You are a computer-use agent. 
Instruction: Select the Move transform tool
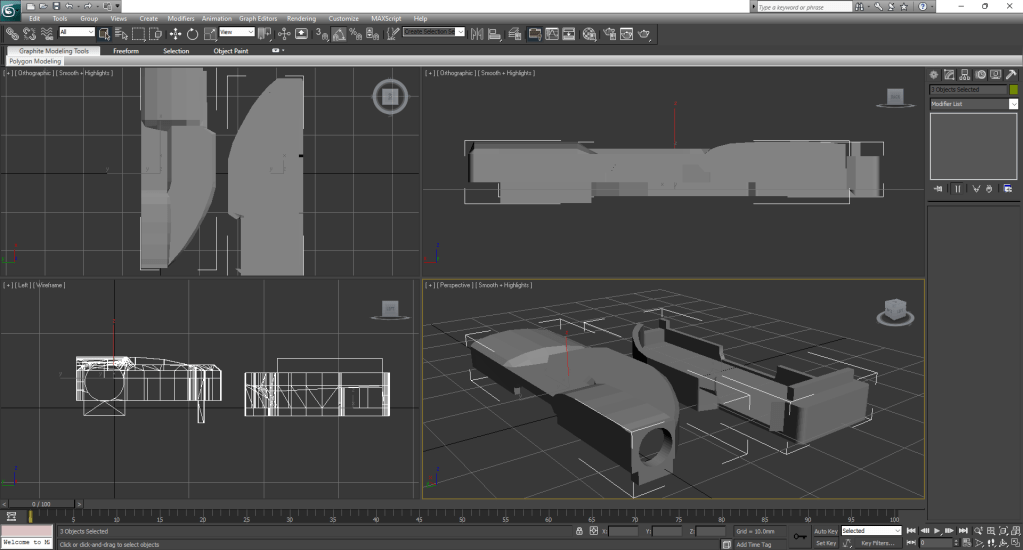pyautogui.click(x=176, y=34)
